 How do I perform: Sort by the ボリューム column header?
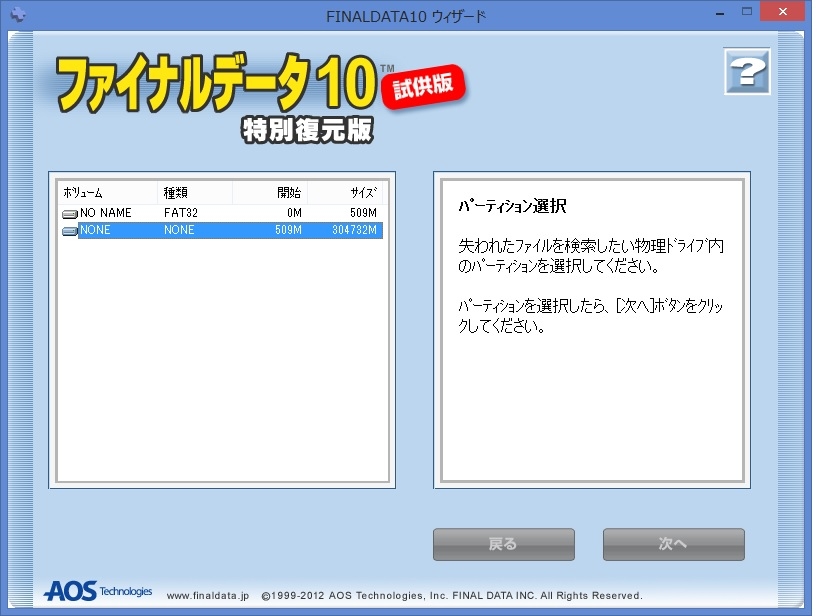click(x=108, y=193)
